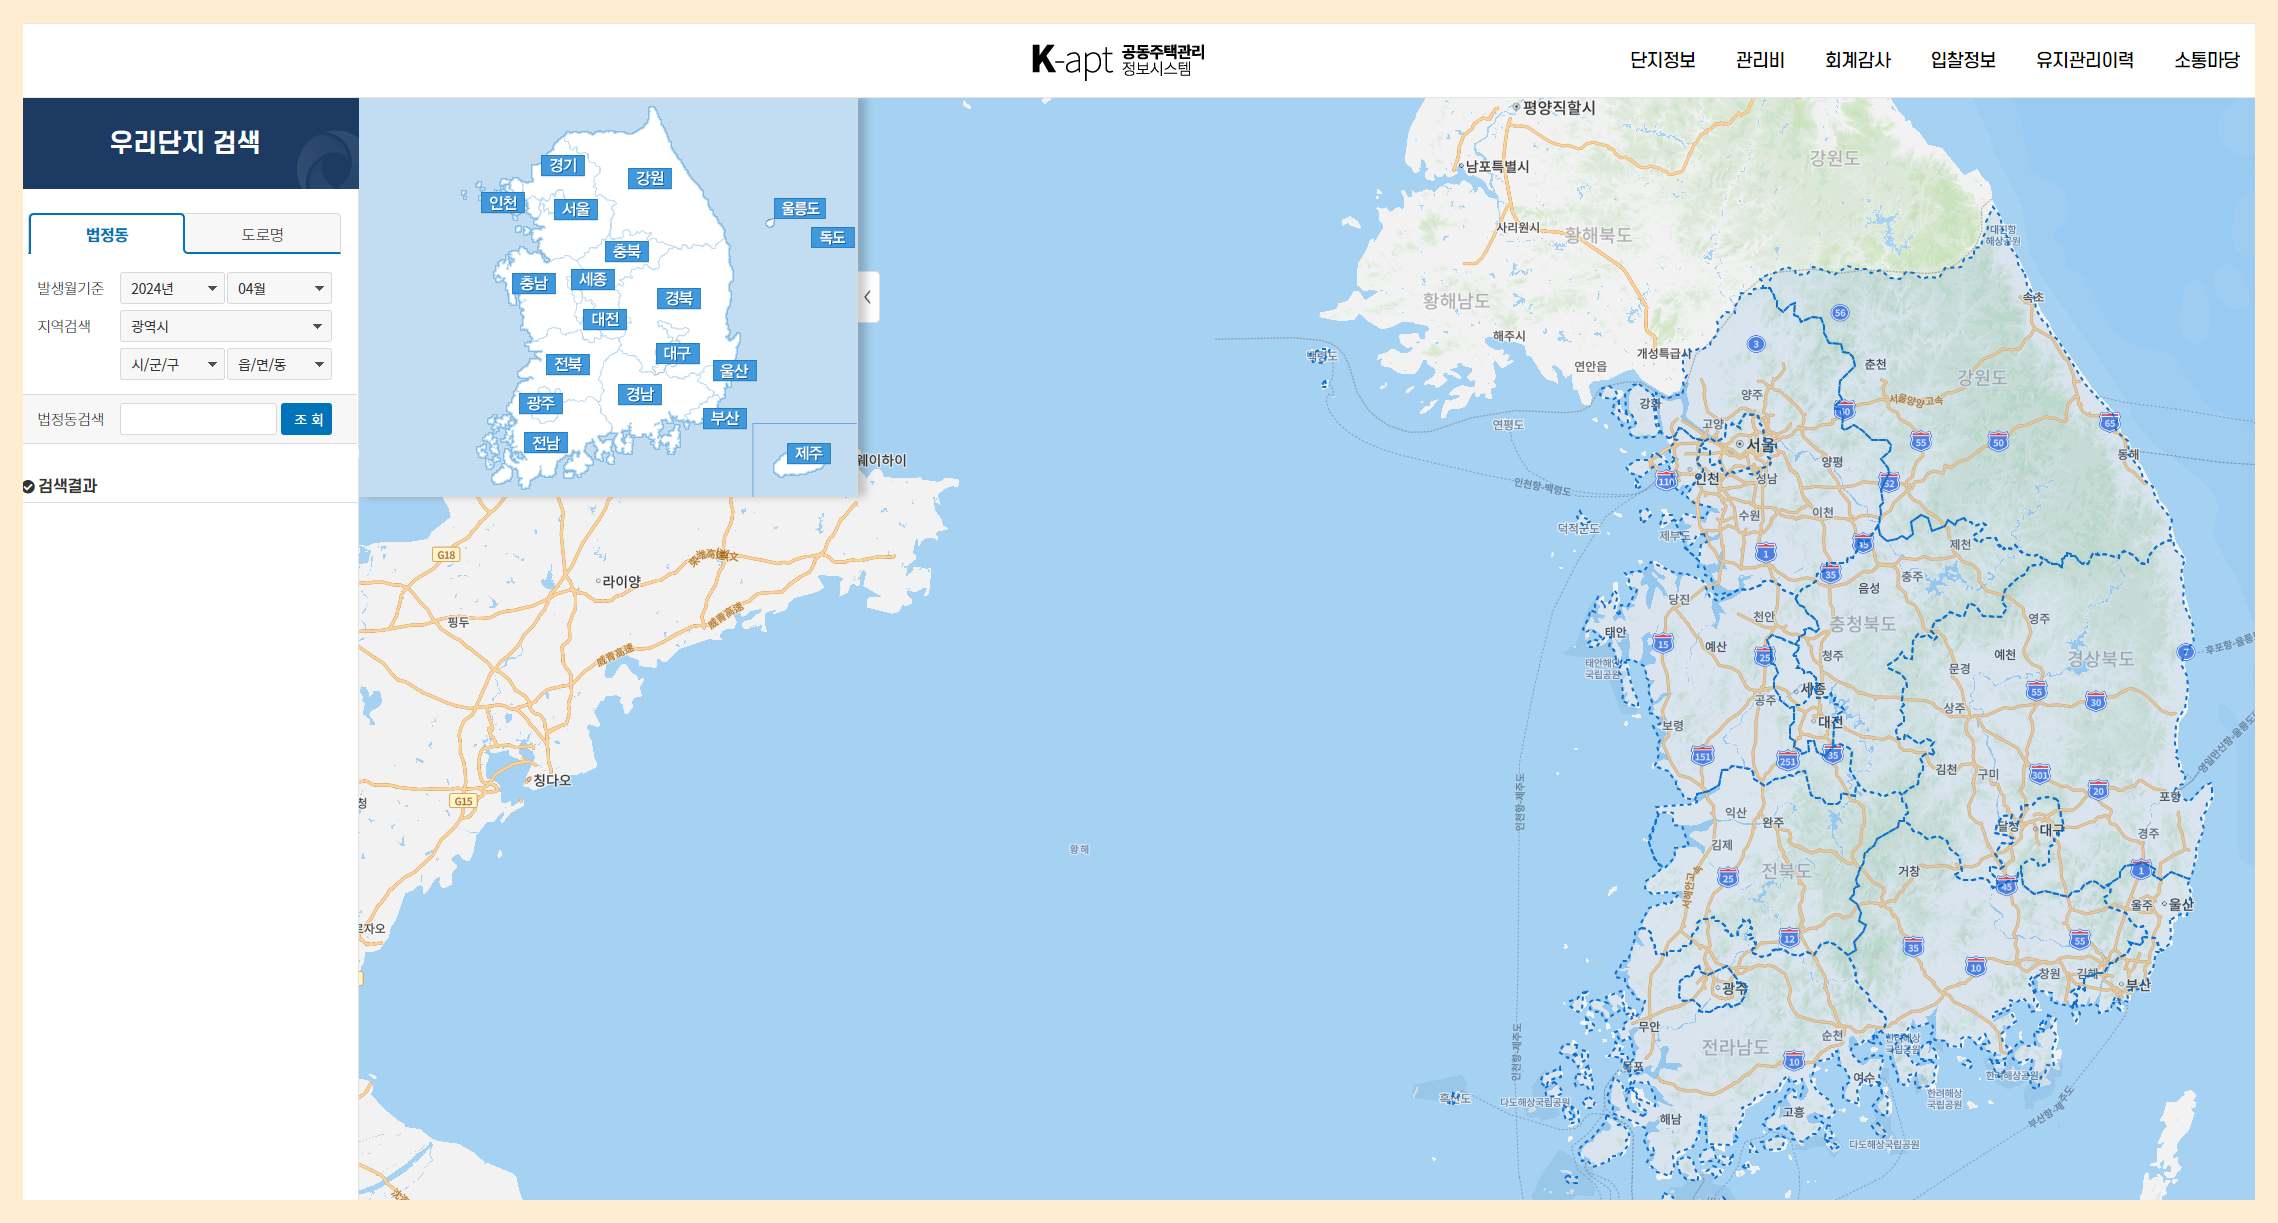This screenshot has height=1223, width=2278.
Task: Open the 04월 month dropdown
Action: tap(279, 288)
